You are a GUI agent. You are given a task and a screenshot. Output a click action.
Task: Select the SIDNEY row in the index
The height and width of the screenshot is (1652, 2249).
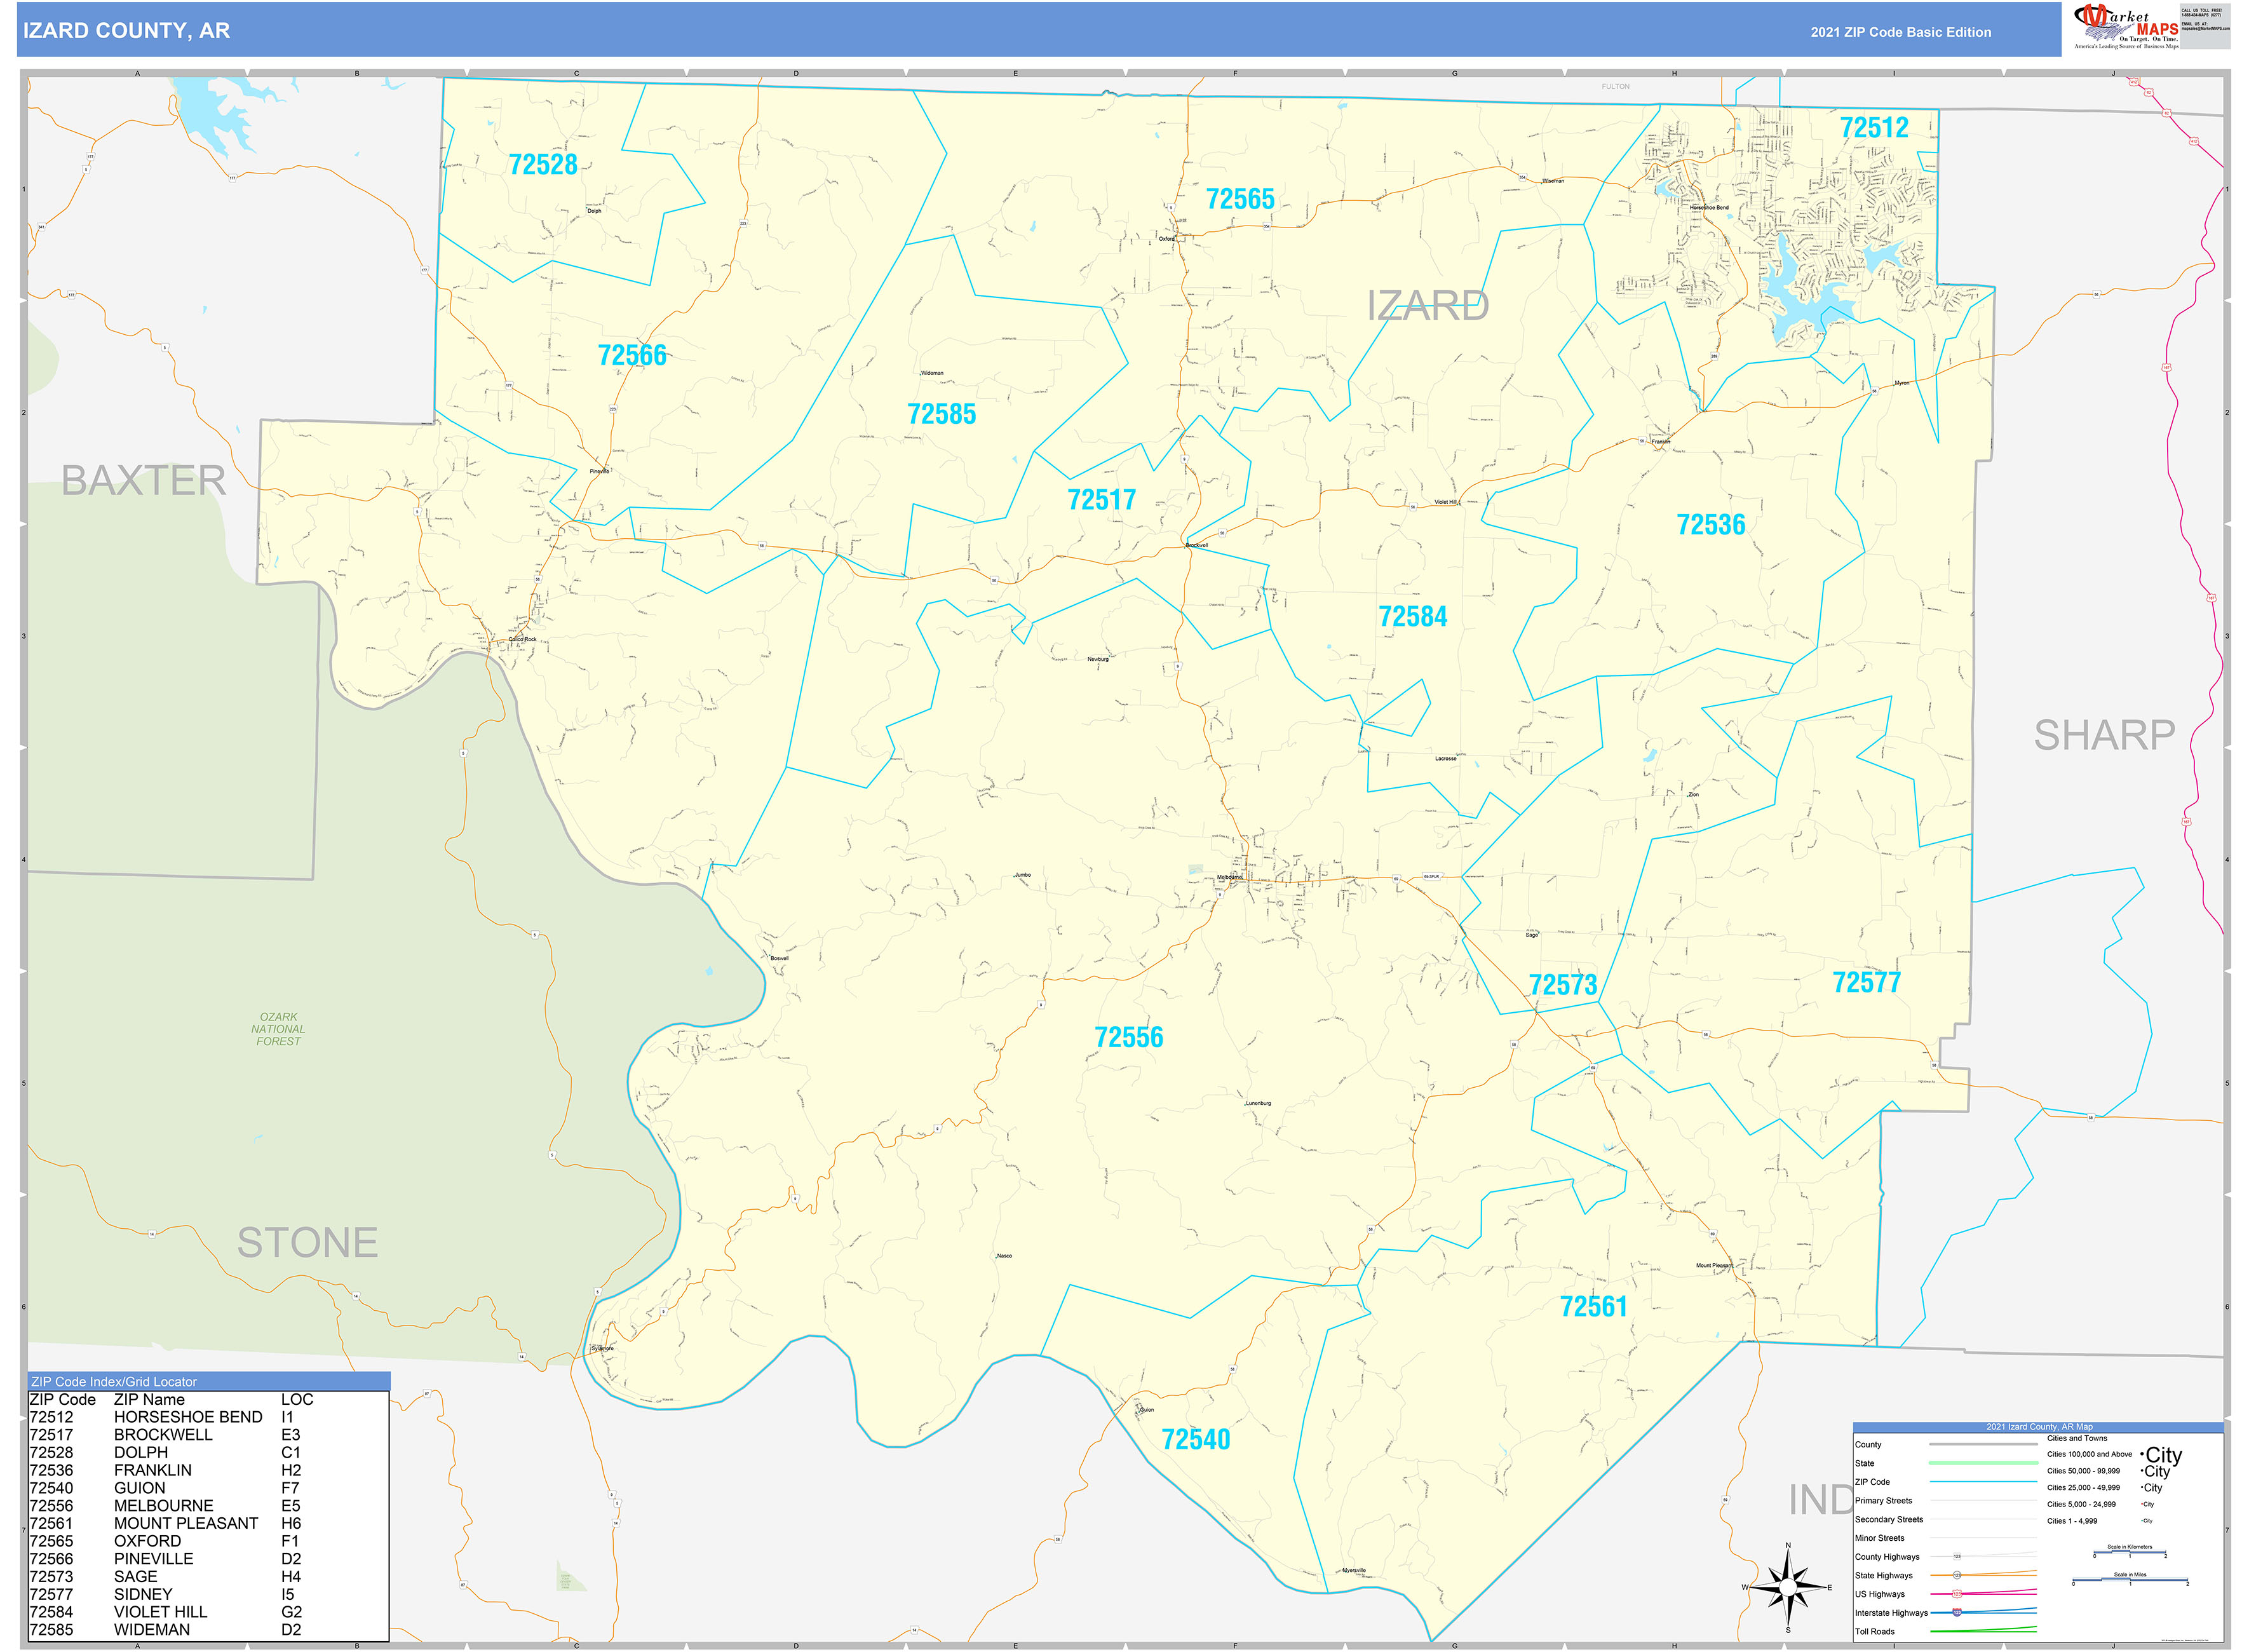(208, 1595)
